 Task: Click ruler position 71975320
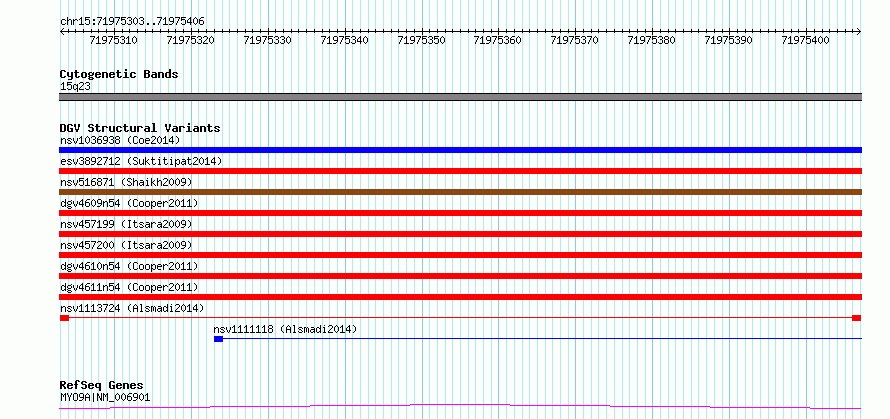pyautogui.click(x=190, y=40)
